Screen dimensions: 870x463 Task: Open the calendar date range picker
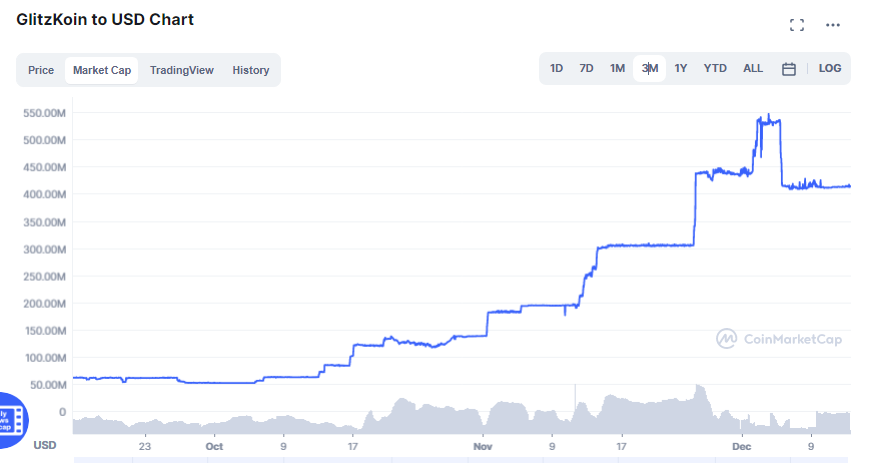[x=788, y=69]
